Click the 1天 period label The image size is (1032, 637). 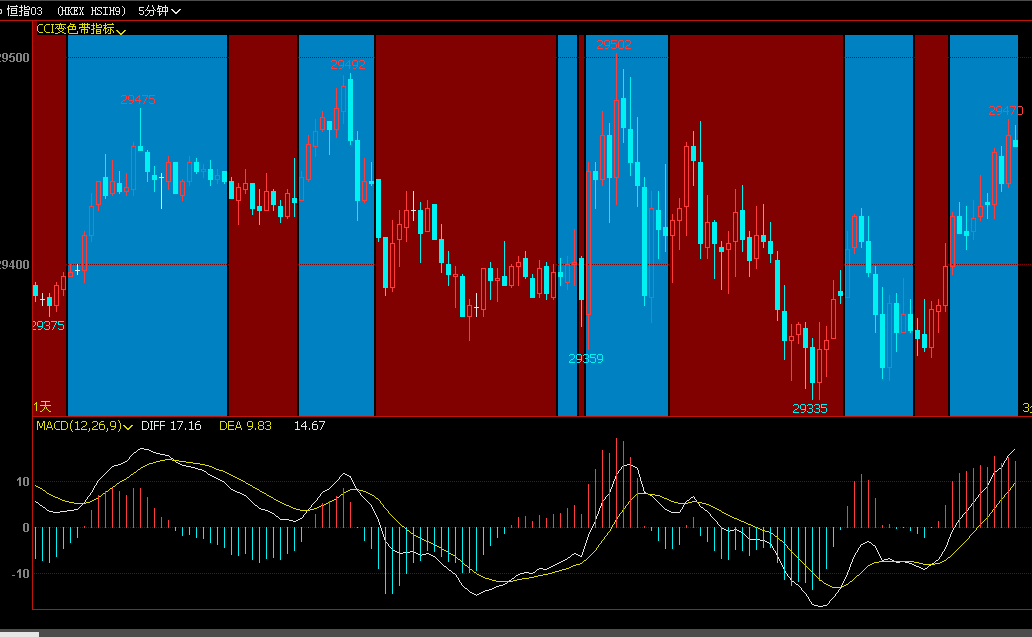pyautogui.click(x=41, y=408)
